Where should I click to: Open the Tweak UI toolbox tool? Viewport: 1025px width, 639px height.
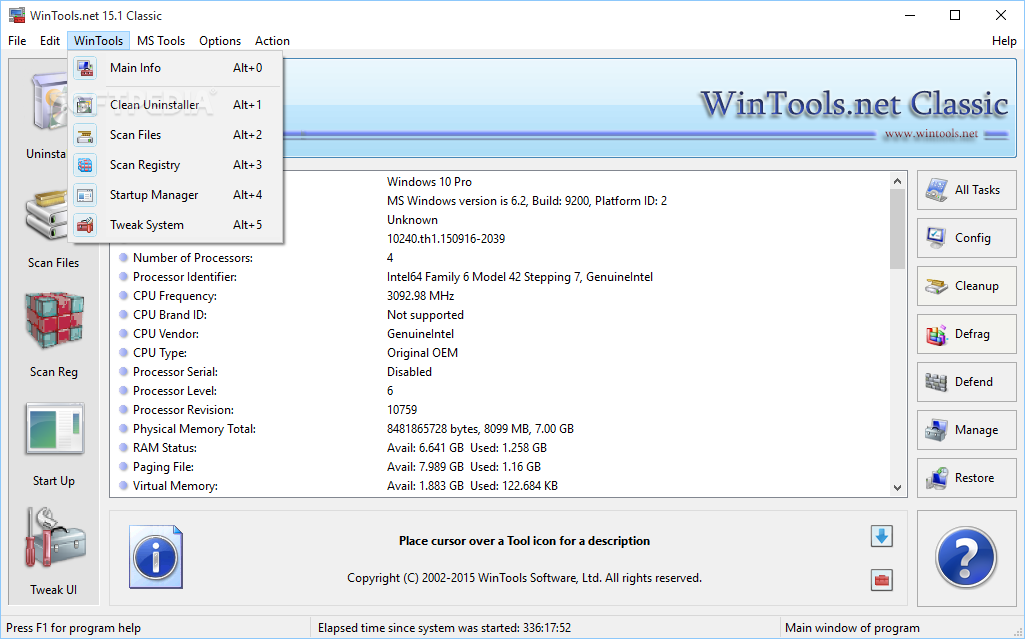tap(54, 552)
